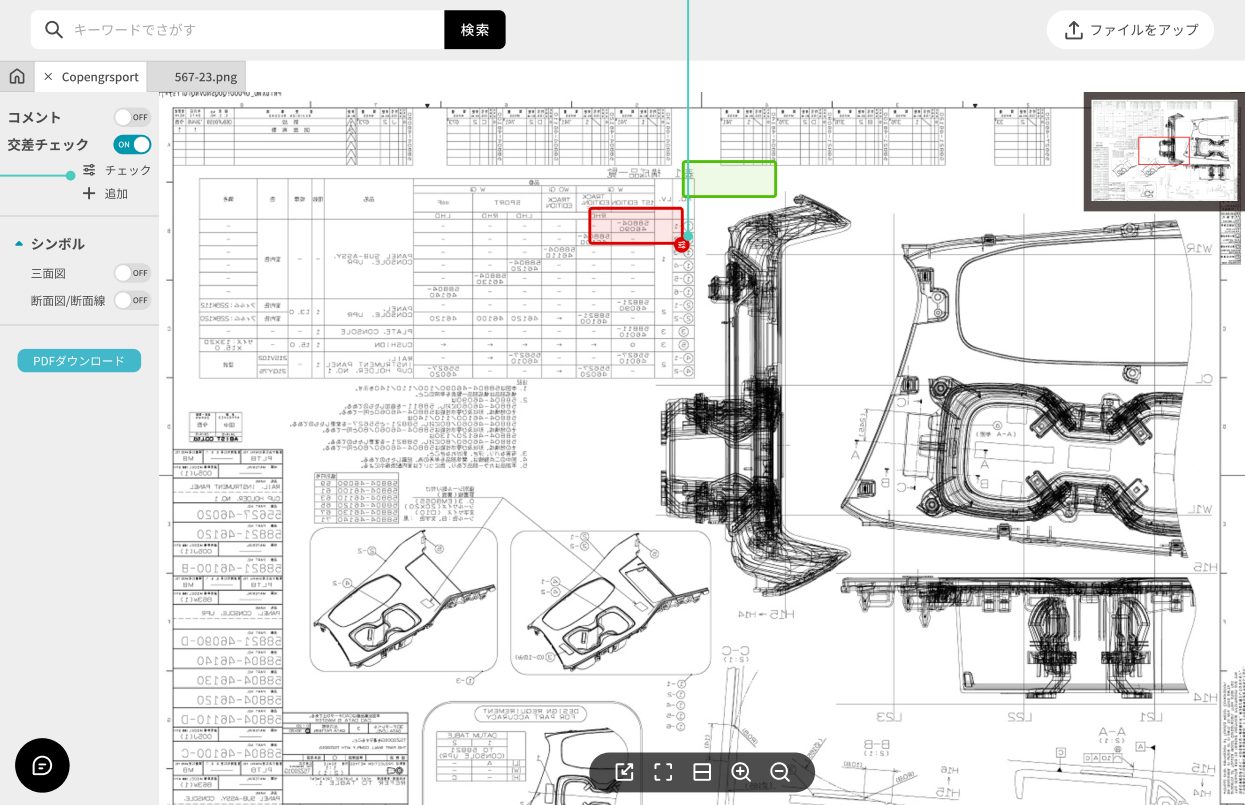Click the teal slider handle on left panel

pyautogui.click(x=70, y=175)
